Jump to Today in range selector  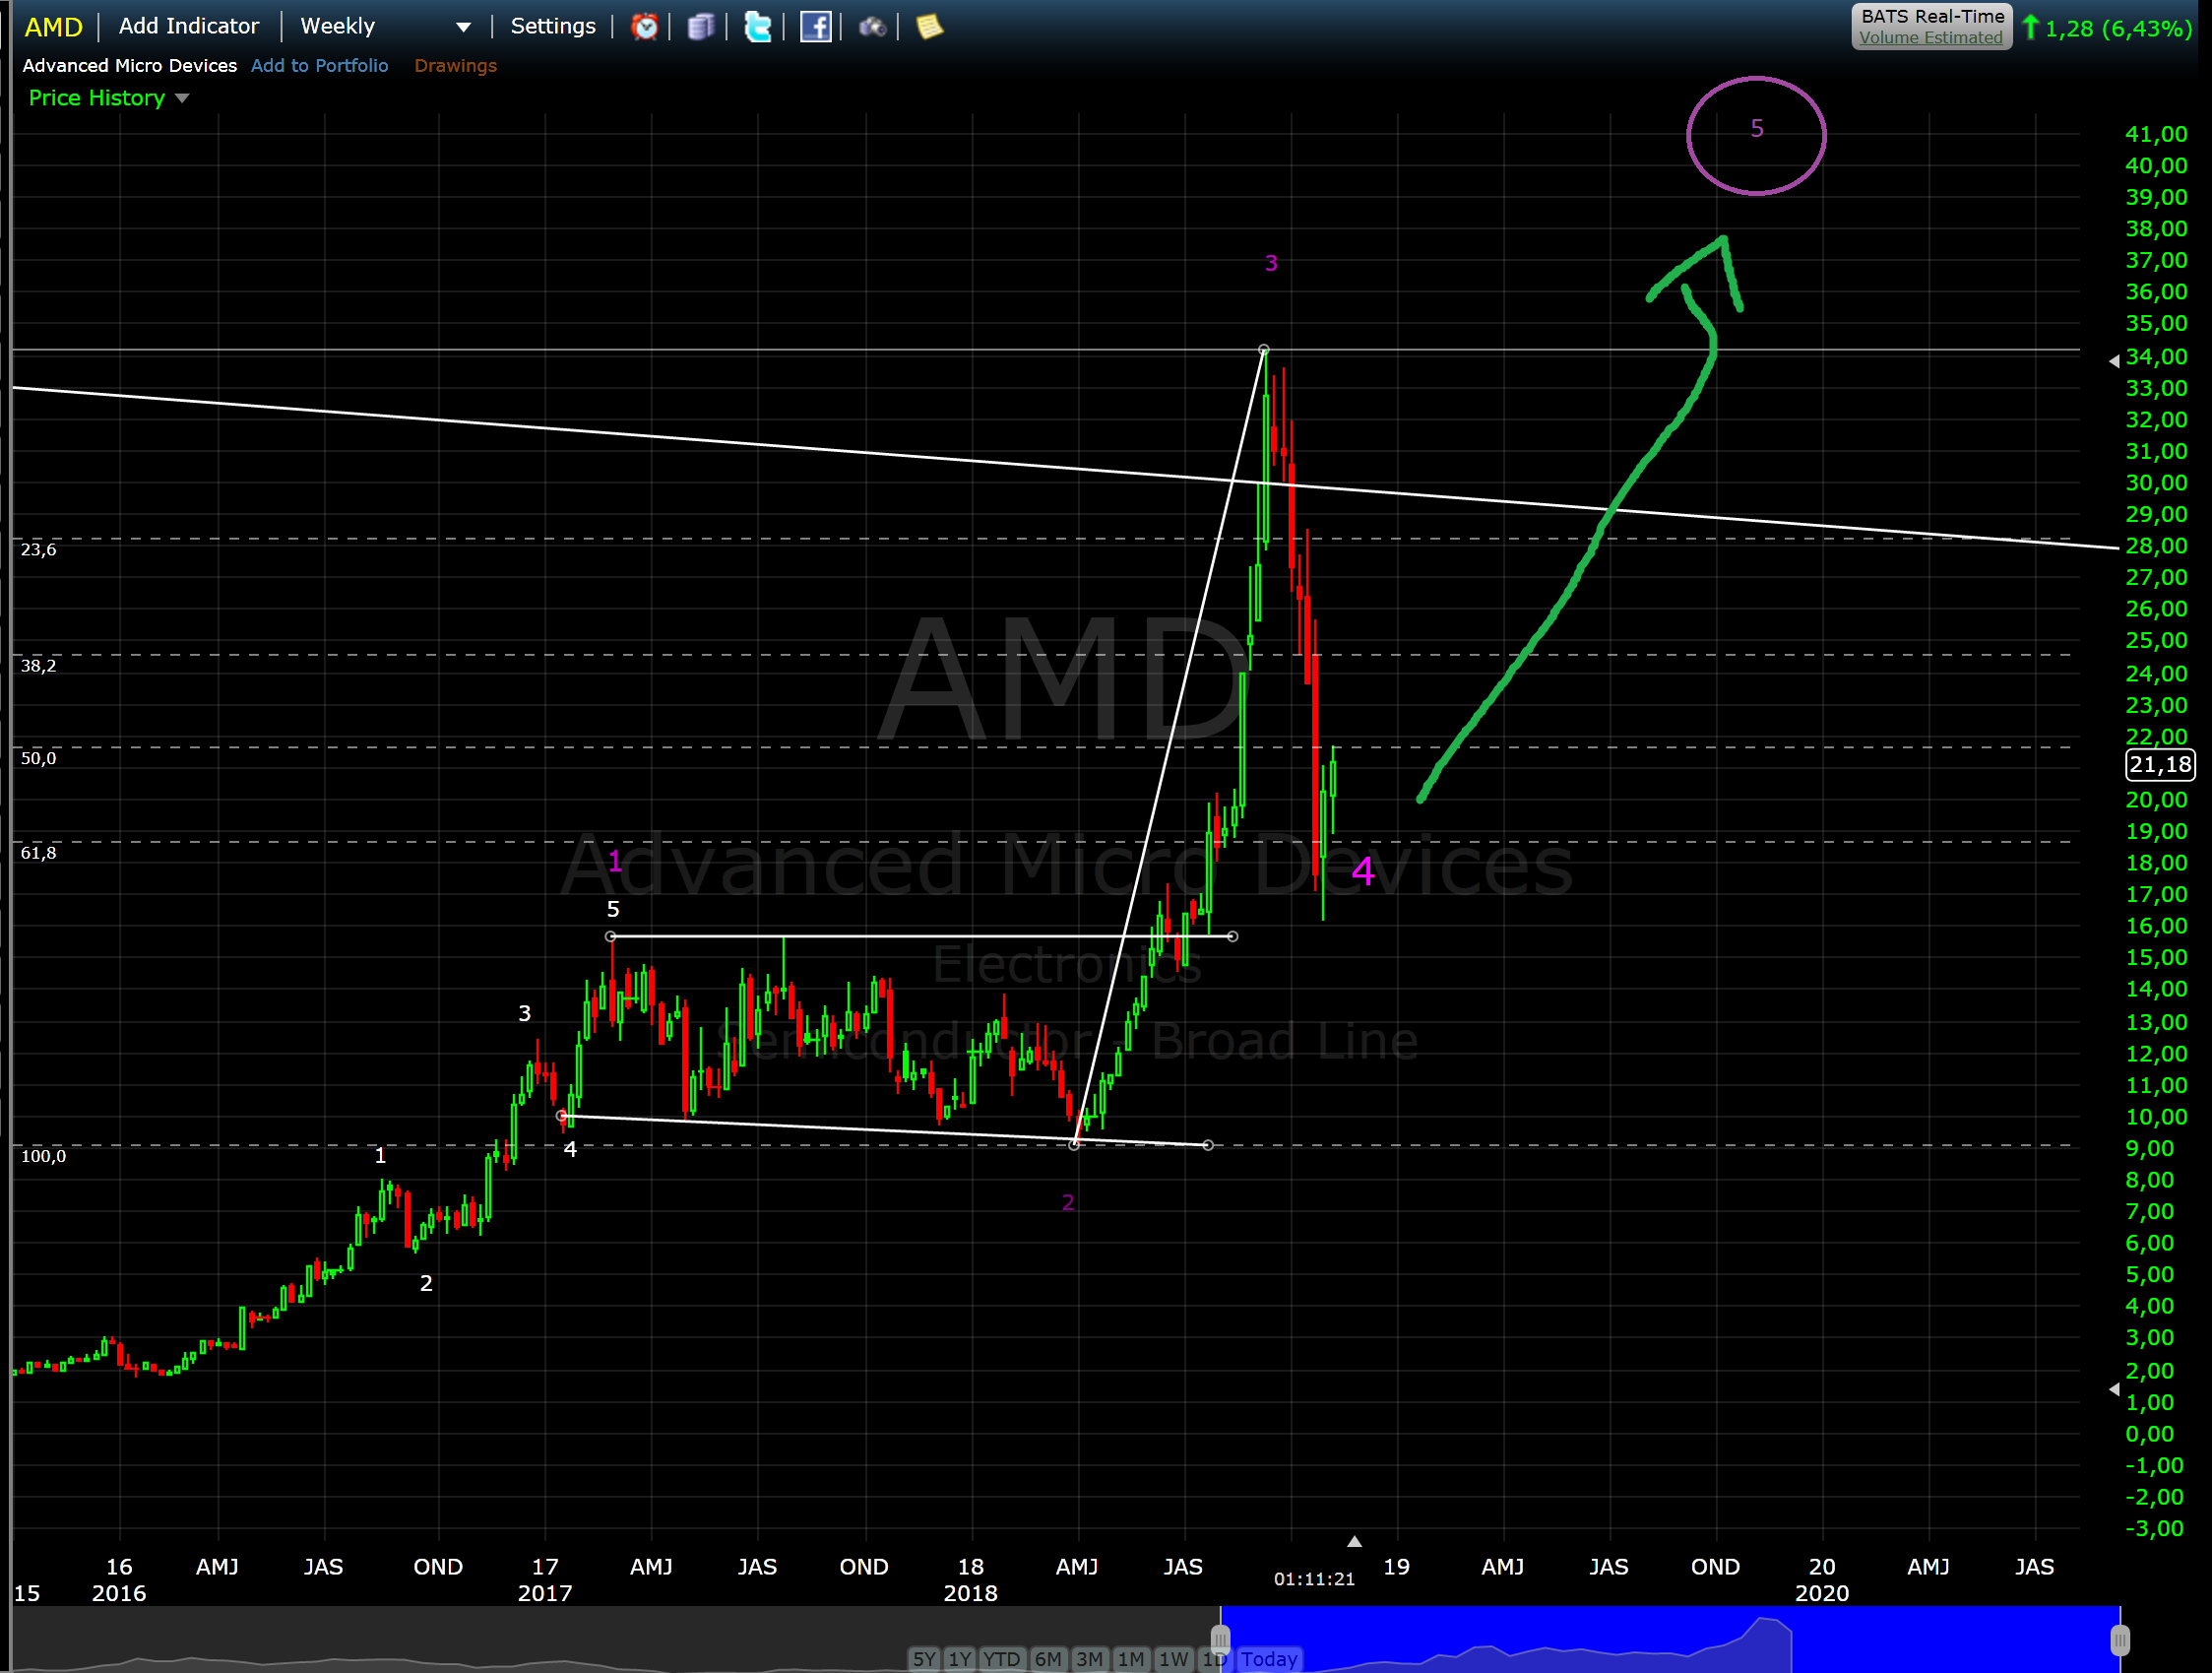pyautogui.click(x=1268, y=1659)
